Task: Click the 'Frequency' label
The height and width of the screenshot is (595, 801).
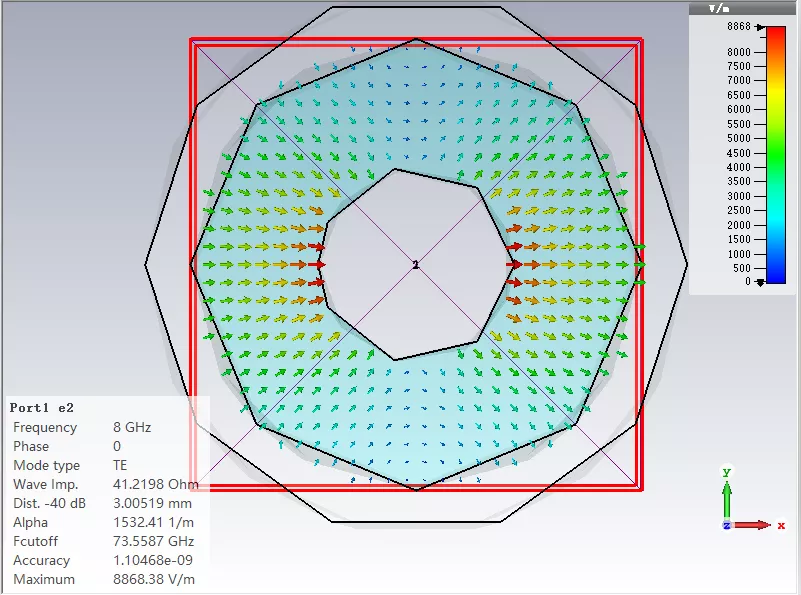Action: tap(45, 427)
